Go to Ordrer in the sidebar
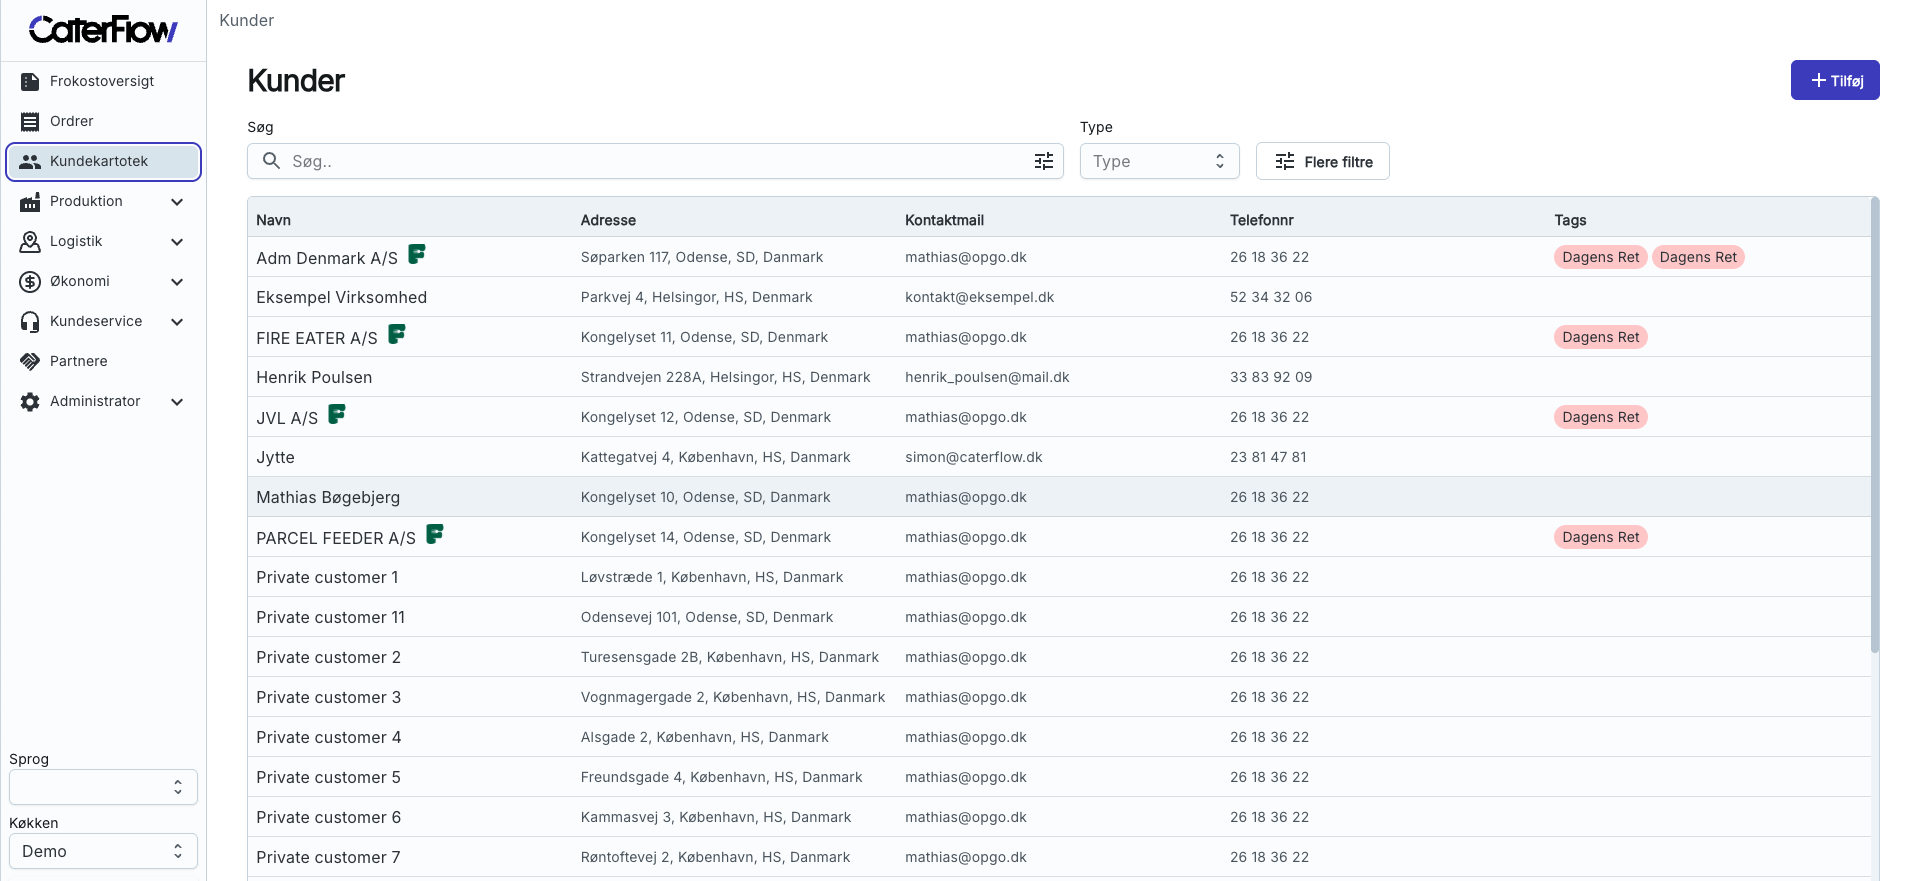The height and width of the screenshot is (881, 1913). 103,121
